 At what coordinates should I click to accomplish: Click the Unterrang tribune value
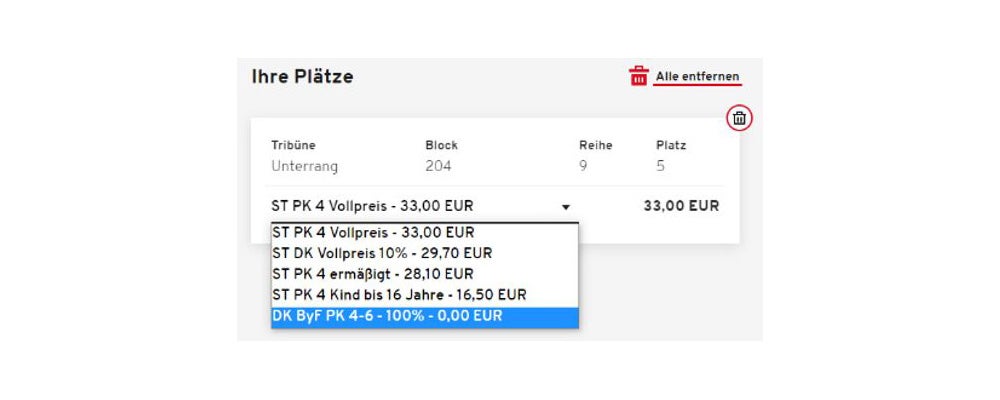pyautogui.click(x=304, y=167)
